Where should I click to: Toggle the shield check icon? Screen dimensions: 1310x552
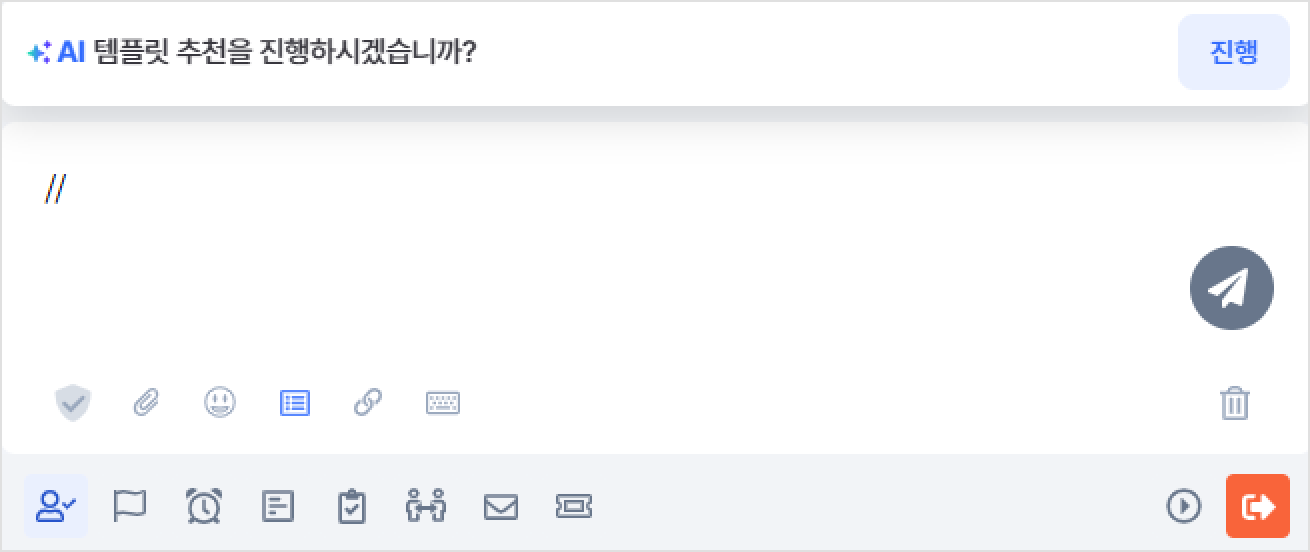[73, 404]
